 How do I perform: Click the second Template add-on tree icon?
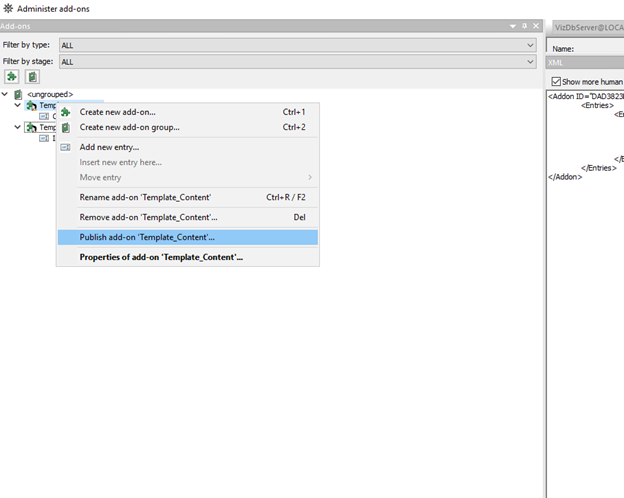(x=31, y=127)
